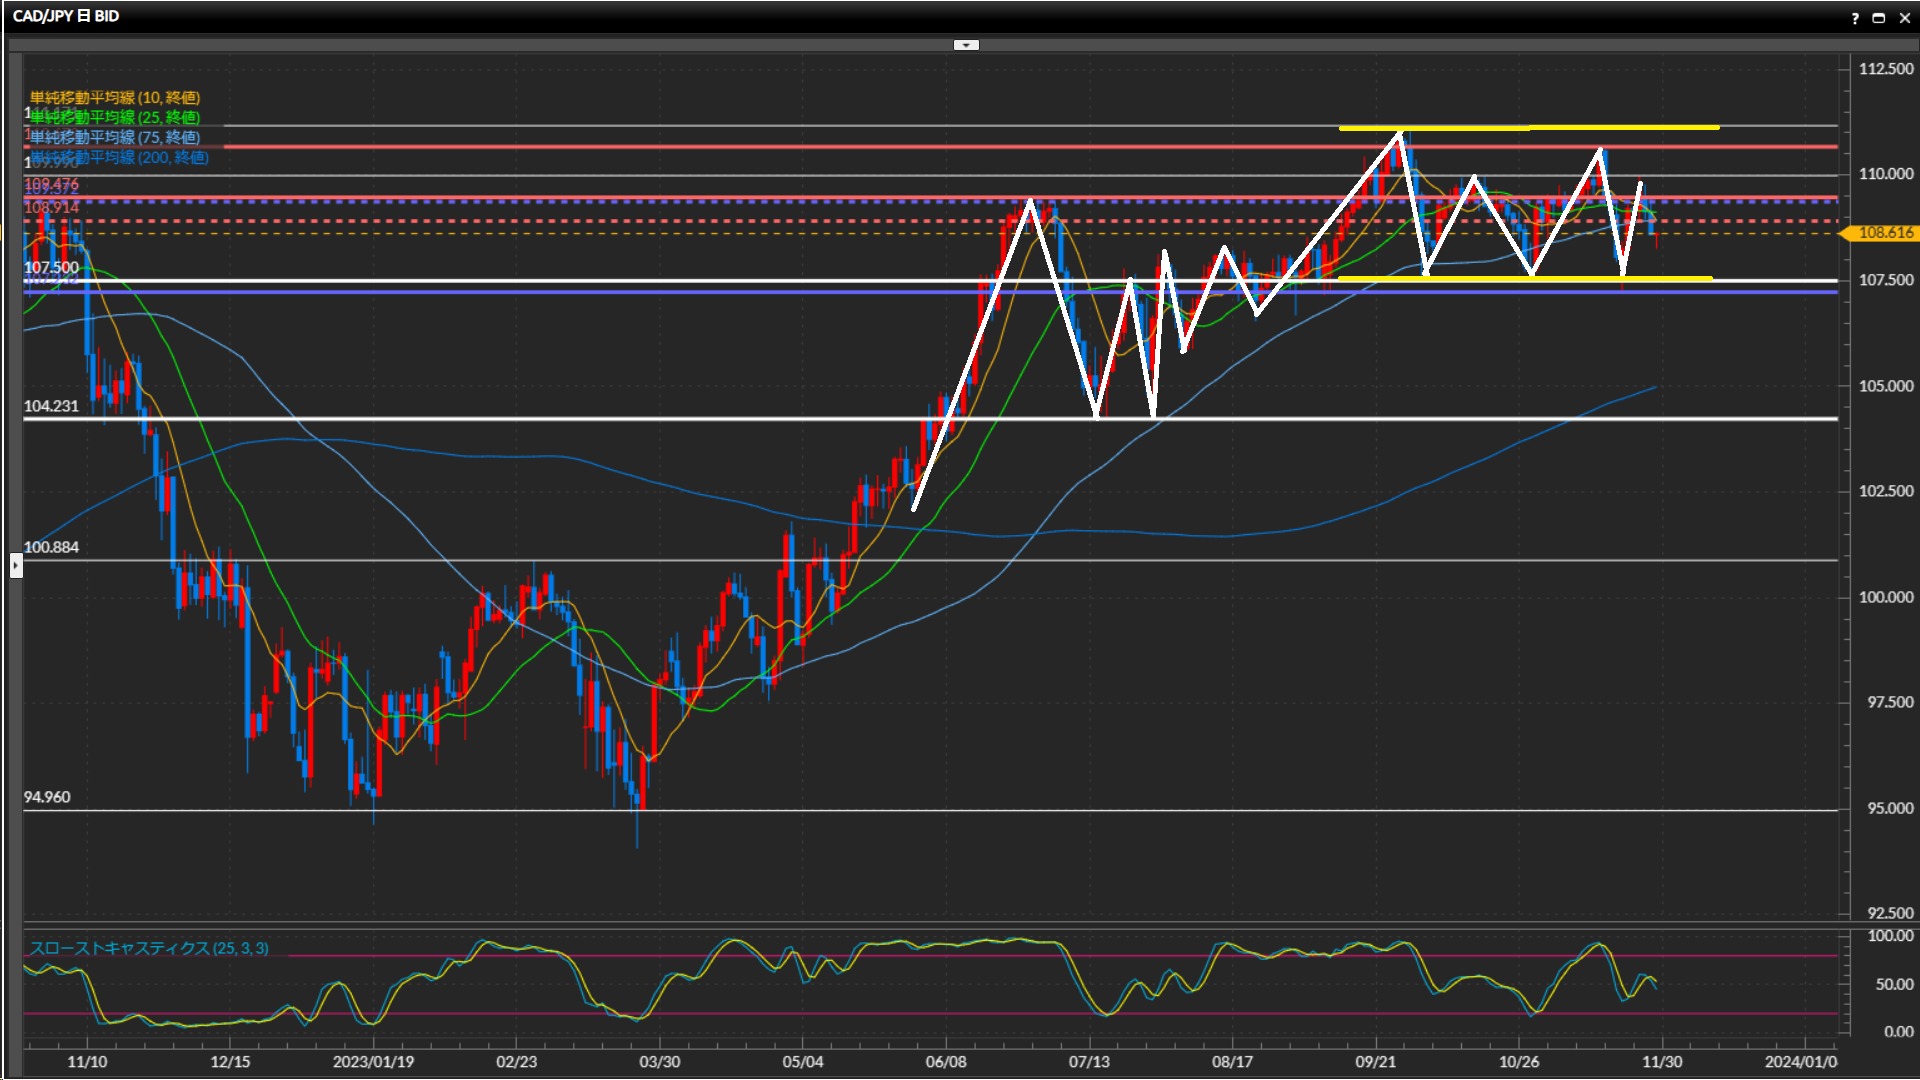Click the current price tag 108.616
Image resolution: width=1920 pixels, height=1080 pixels.
click(x=1884, y=233)
